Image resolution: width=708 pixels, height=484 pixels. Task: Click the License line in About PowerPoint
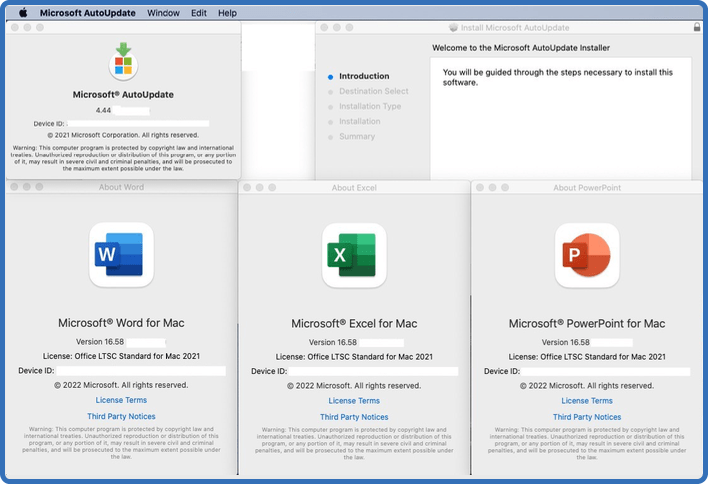(587, 357)
